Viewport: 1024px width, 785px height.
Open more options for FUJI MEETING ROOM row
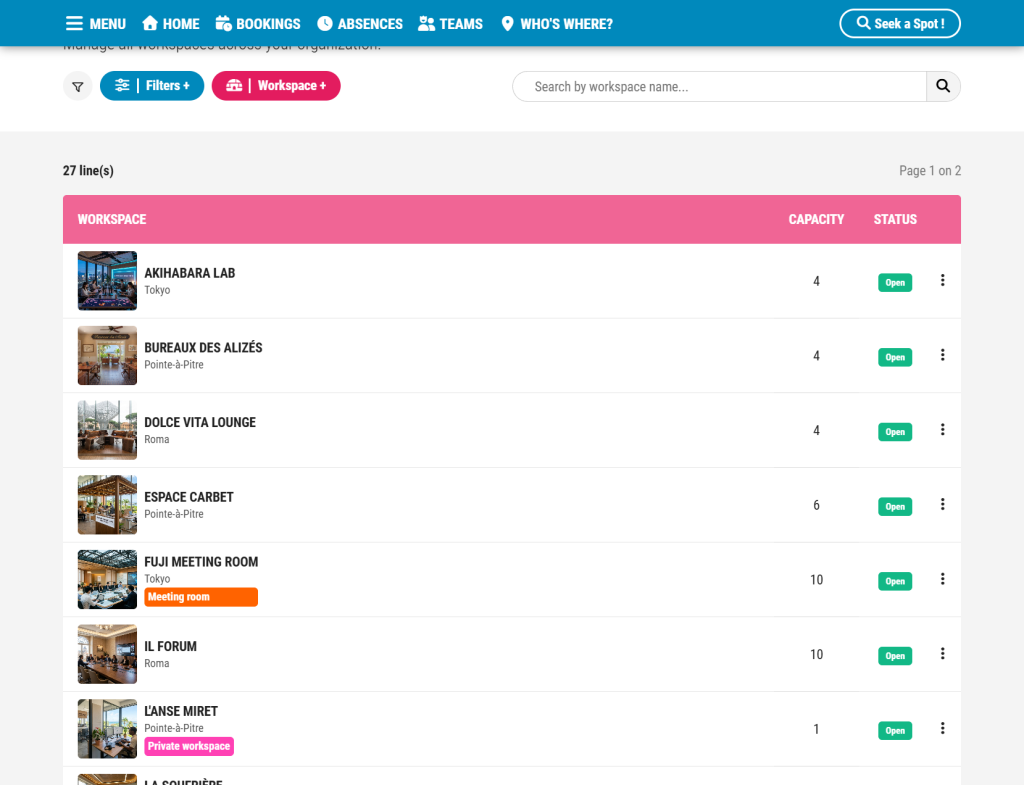point(942,579)
